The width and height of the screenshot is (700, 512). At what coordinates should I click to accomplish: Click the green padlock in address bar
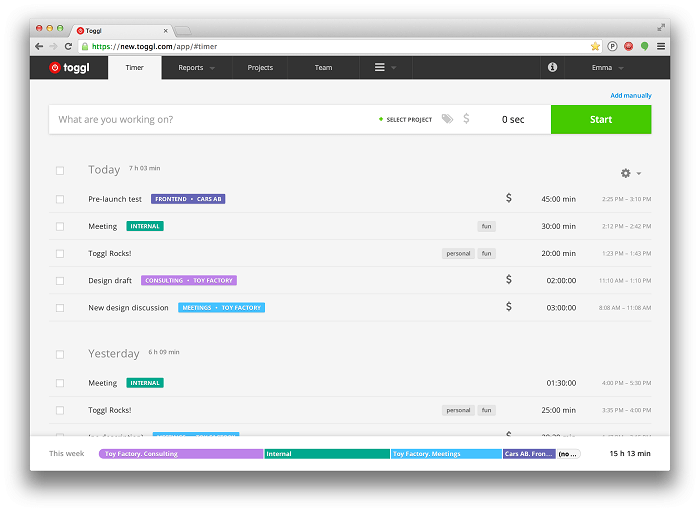[x=85, y=46]
